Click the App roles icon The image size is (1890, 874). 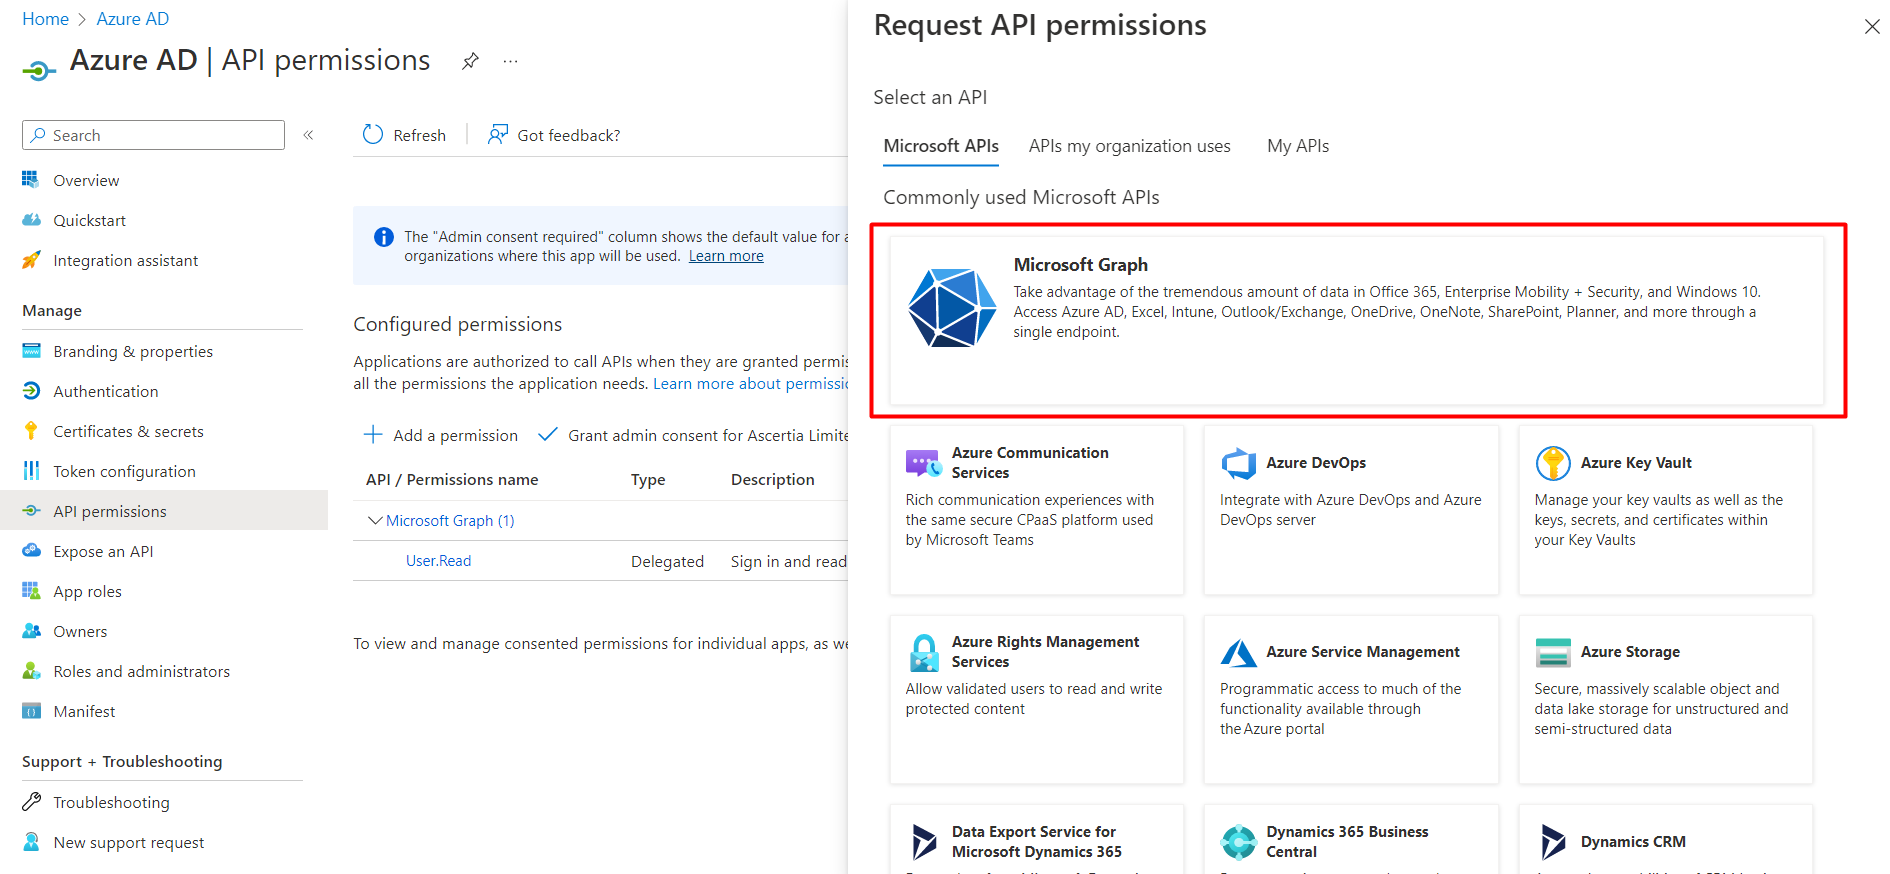tap(31, 591)
